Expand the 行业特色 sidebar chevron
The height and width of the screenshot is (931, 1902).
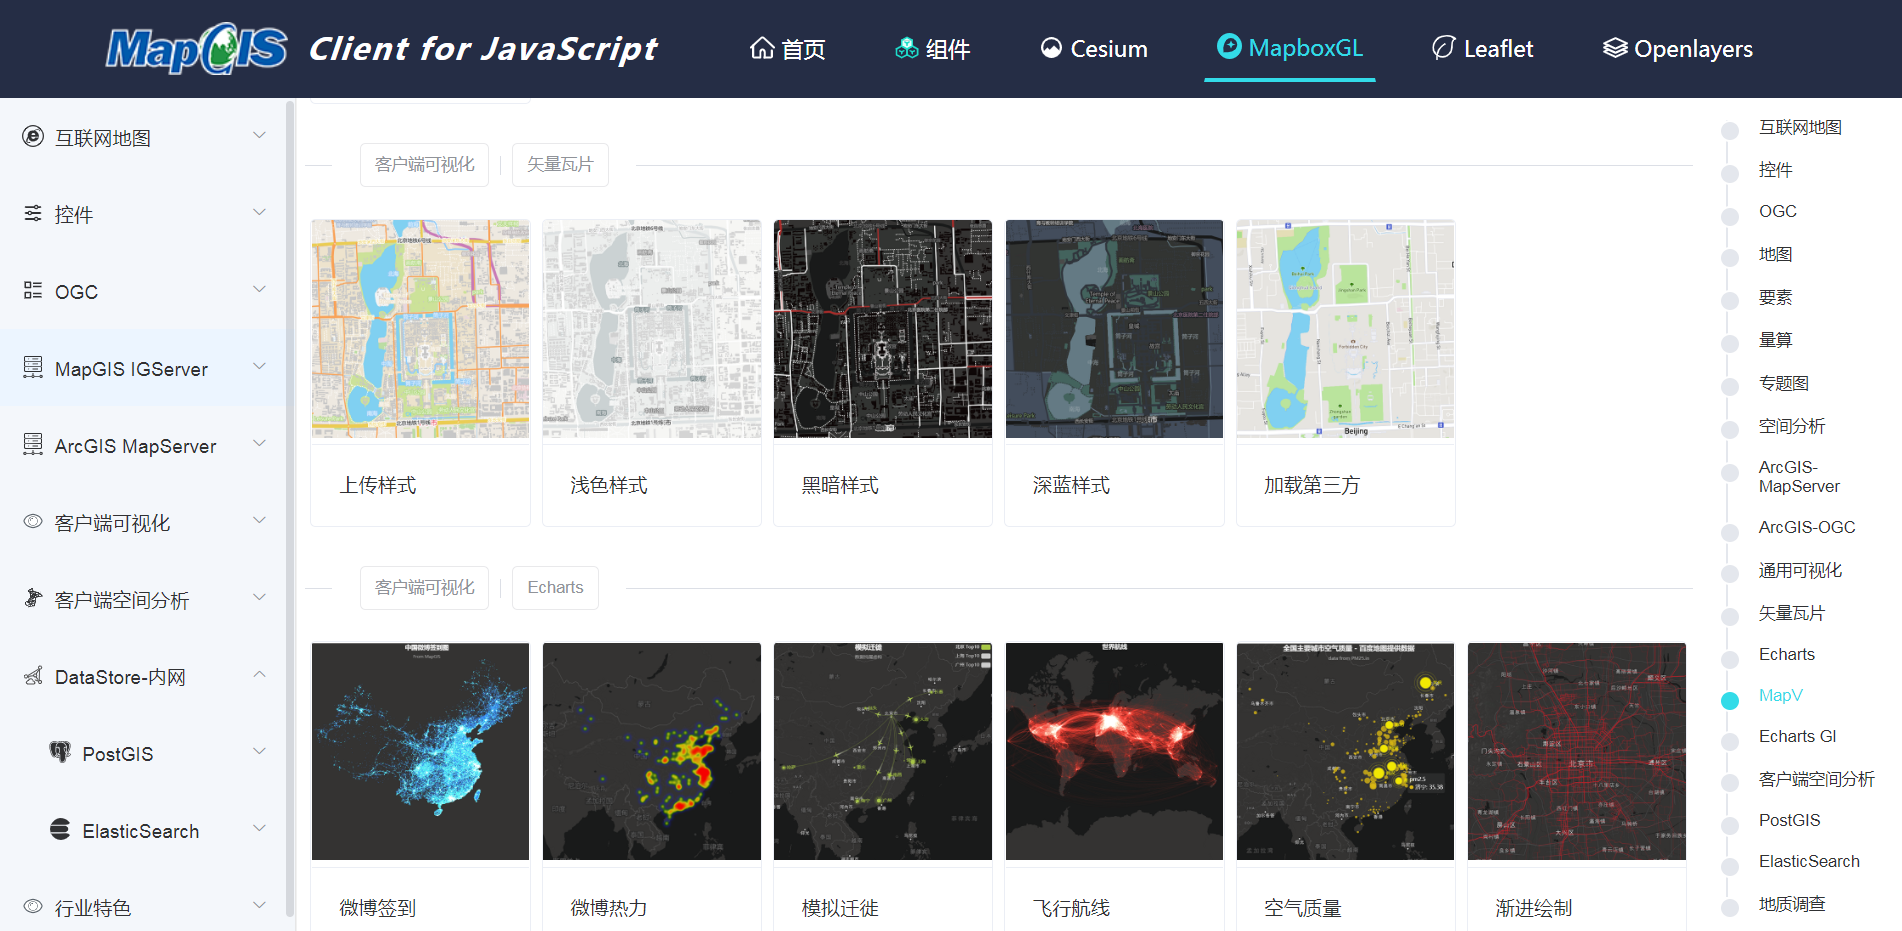click(x=259, y=905)
